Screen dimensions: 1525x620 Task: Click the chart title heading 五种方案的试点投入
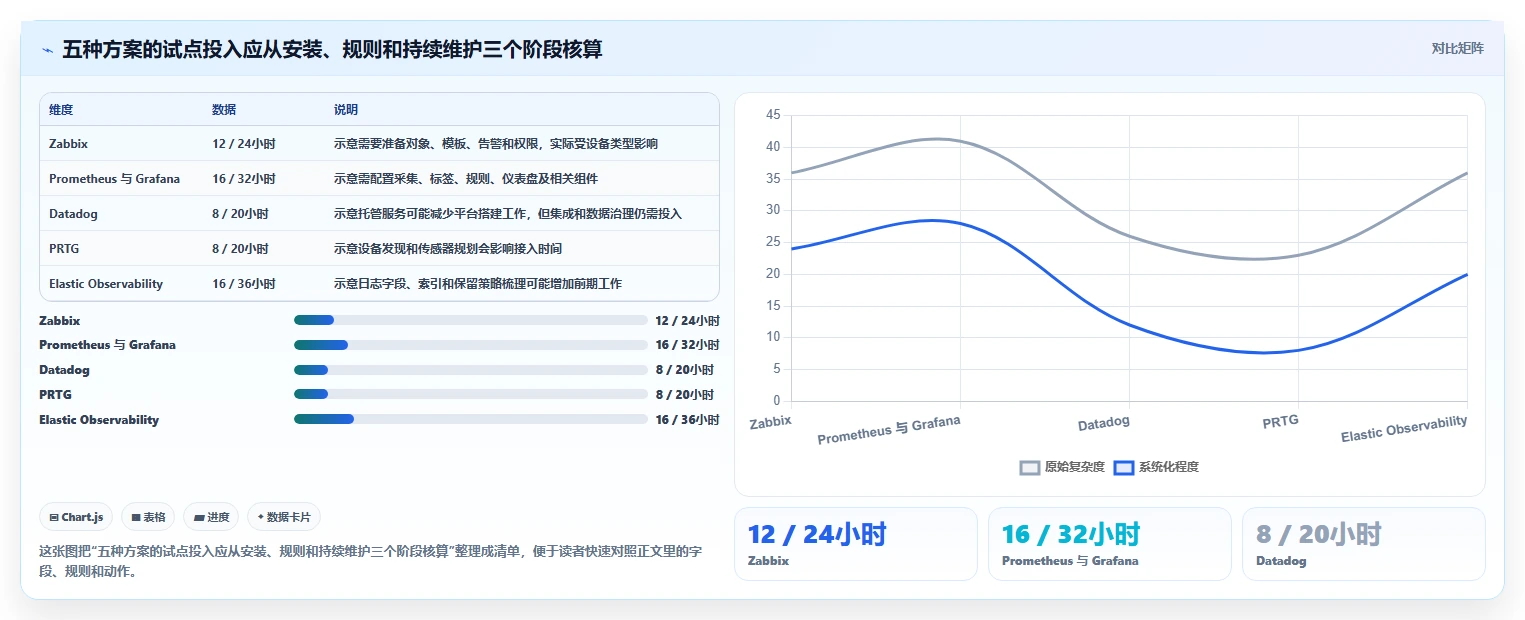click(332, 49)
